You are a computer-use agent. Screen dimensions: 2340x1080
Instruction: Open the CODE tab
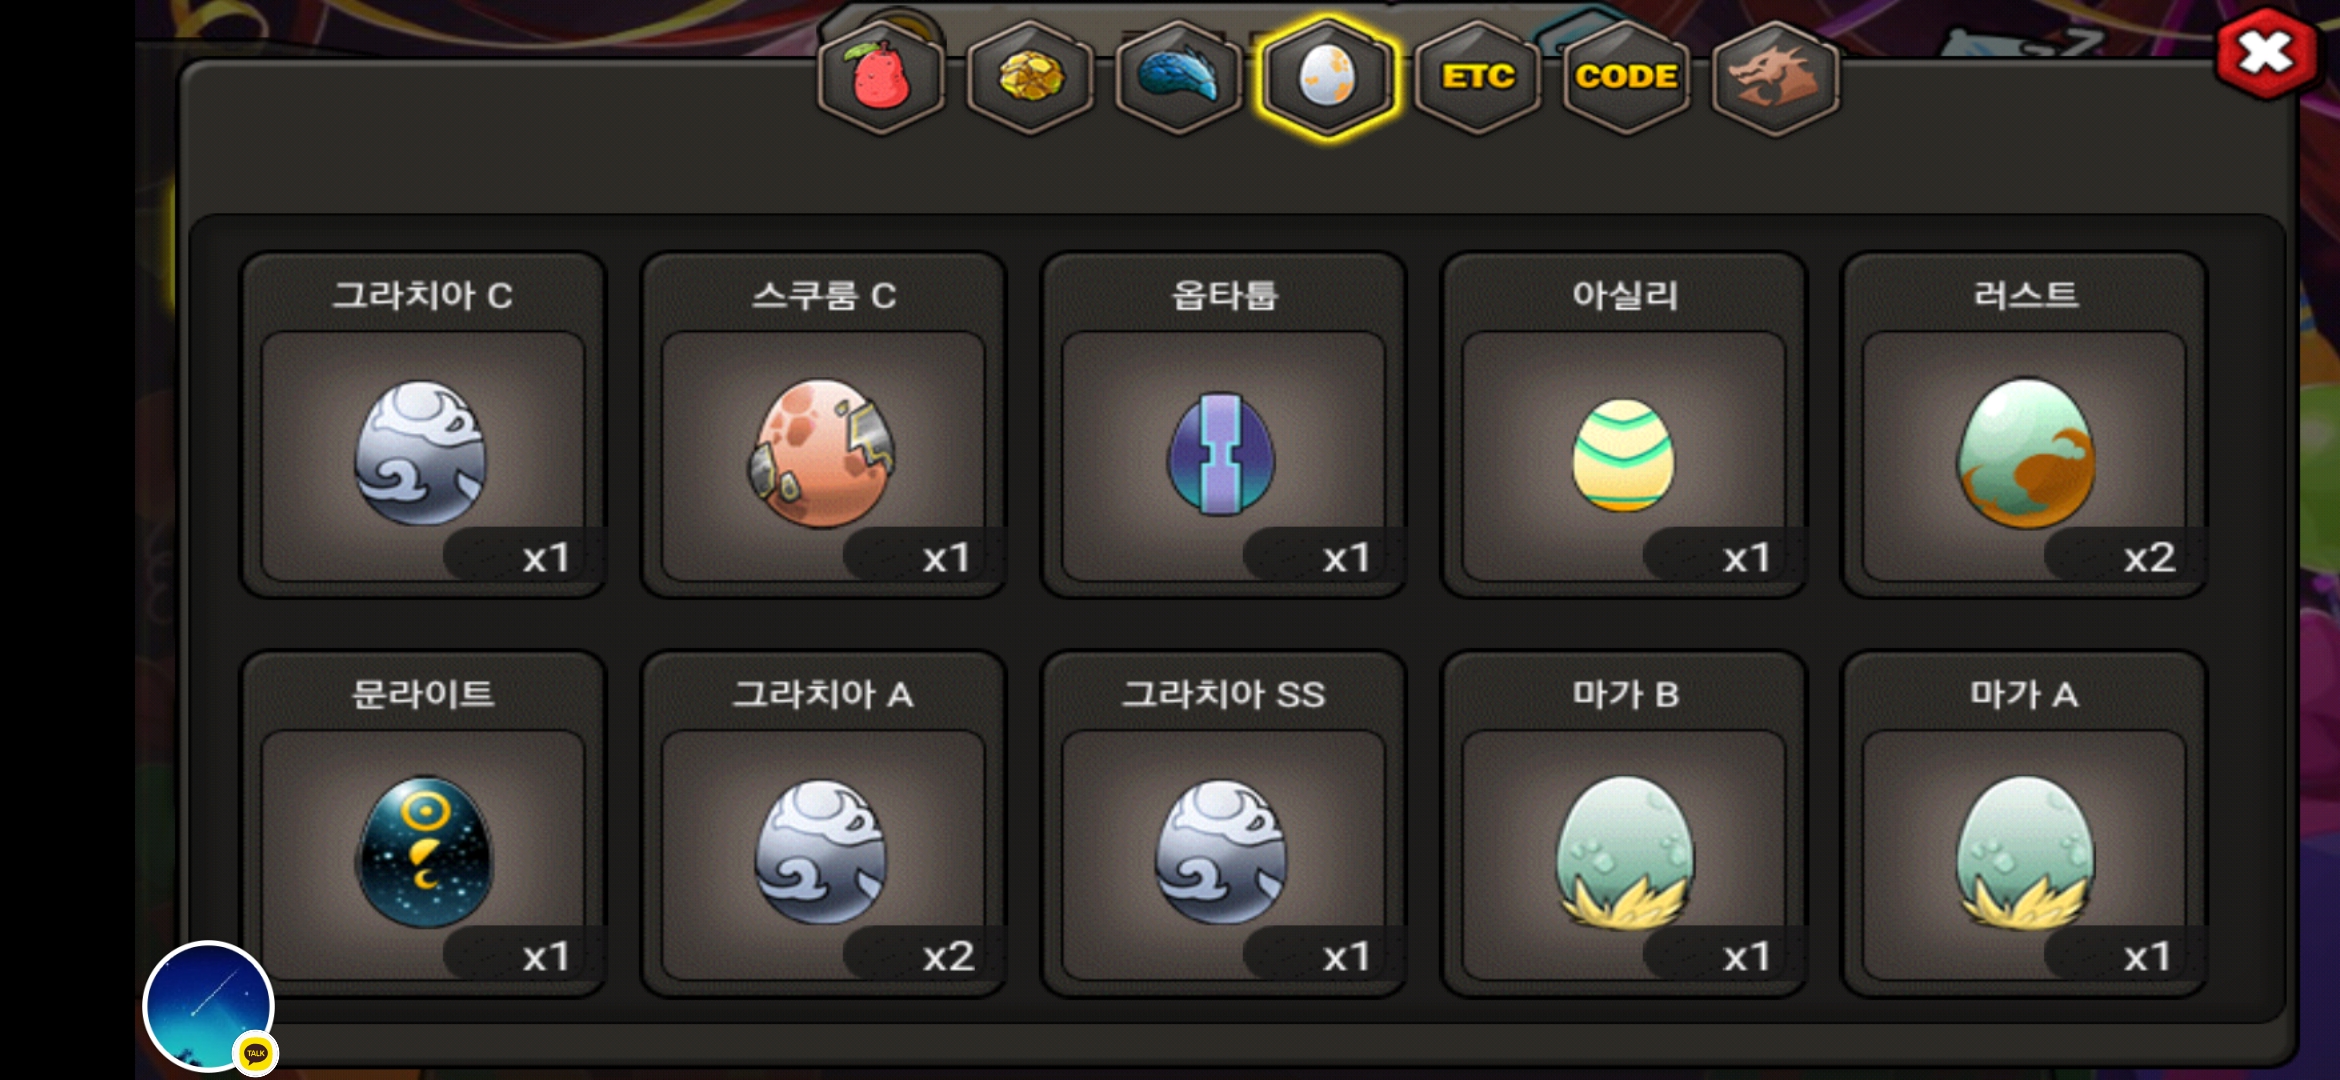pos(1626,77)
